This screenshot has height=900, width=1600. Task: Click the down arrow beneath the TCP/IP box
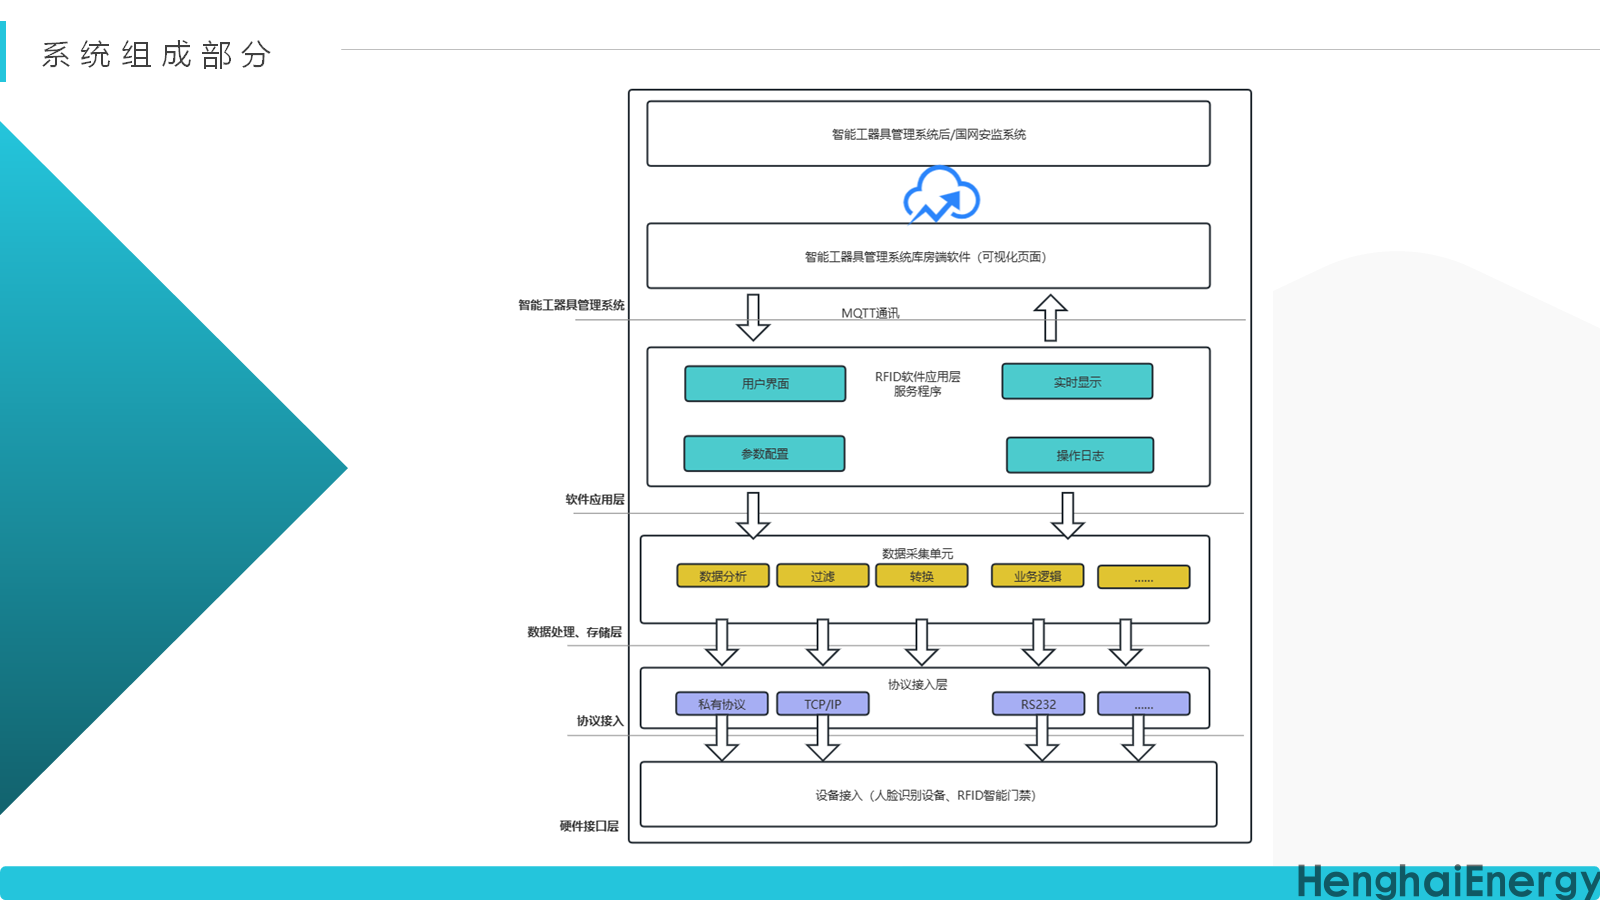pos(822,738)
